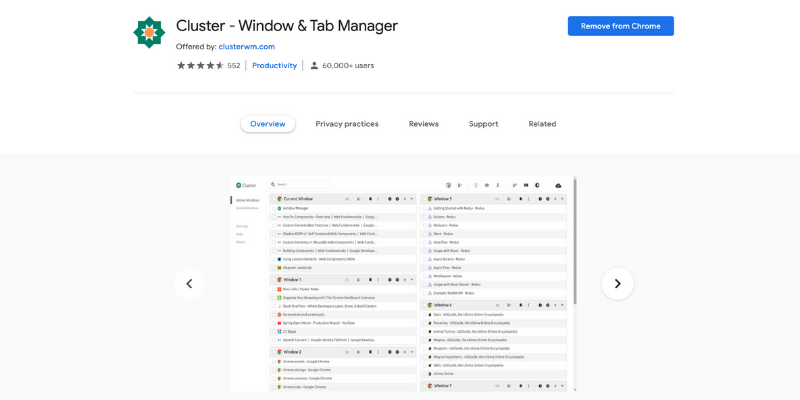Open Settings in the preview sidebar

click(x=242, y=226)
